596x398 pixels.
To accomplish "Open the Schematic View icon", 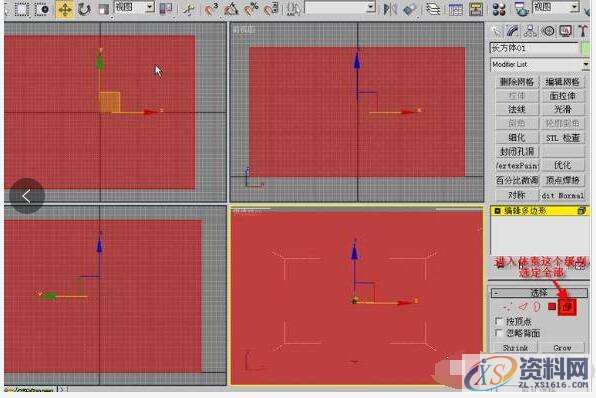I will pos(476,9).
